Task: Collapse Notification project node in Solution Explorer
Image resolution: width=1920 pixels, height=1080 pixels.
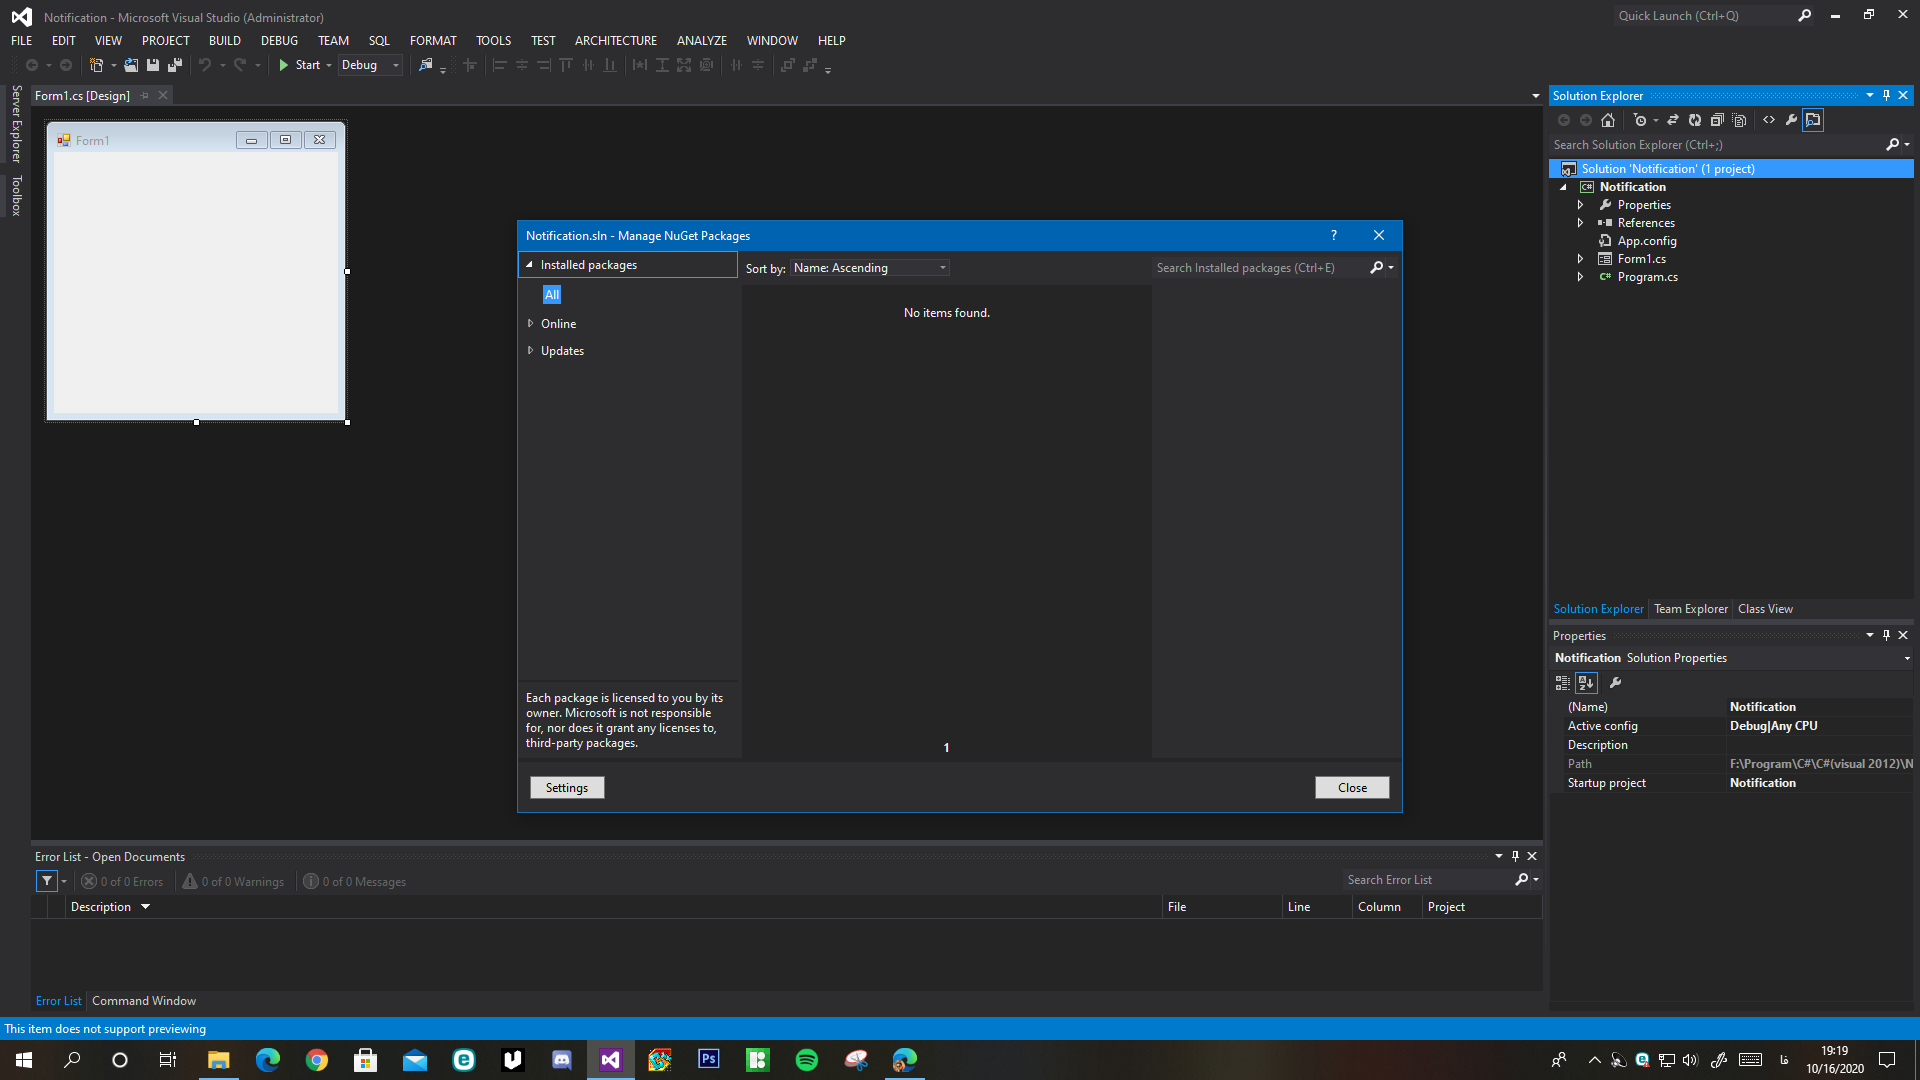Action: click(1563, 187)
